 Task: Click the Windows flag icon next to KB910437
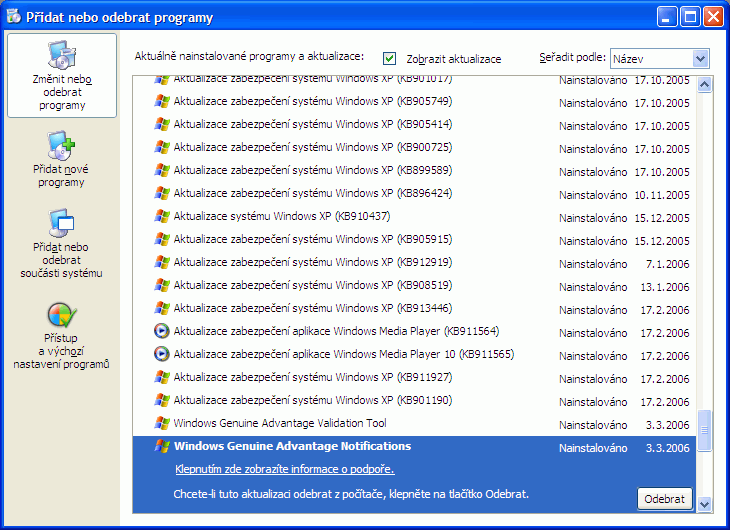[x=162, y=216]
